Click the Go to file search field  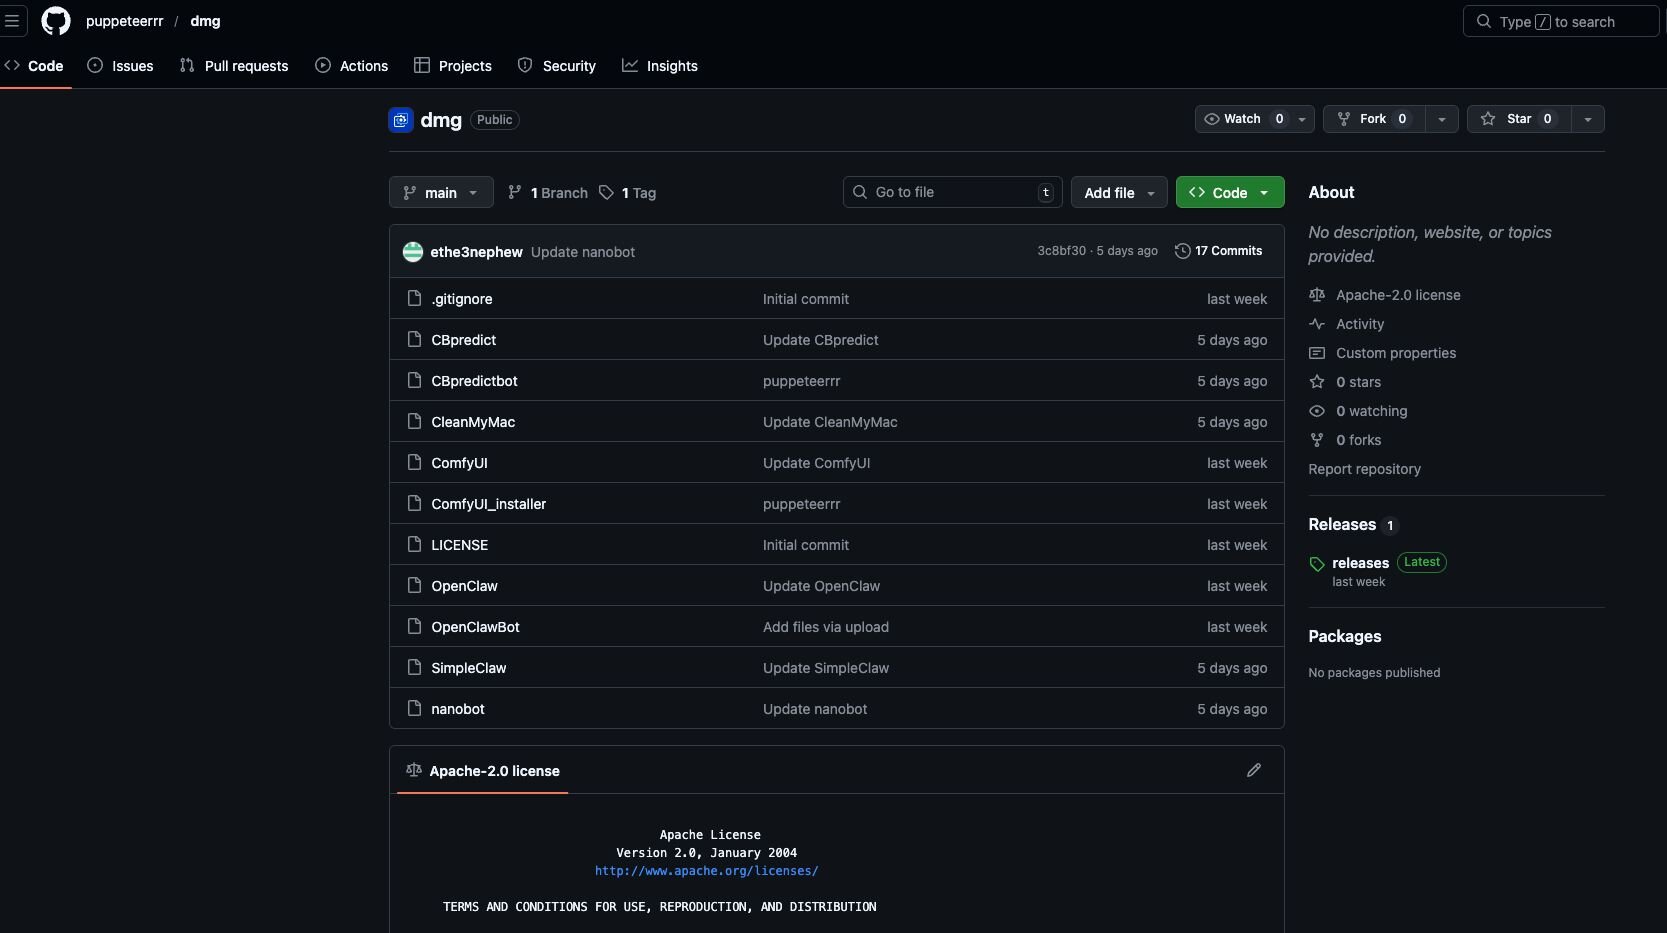pyautogui.click(x=951, y=193)
